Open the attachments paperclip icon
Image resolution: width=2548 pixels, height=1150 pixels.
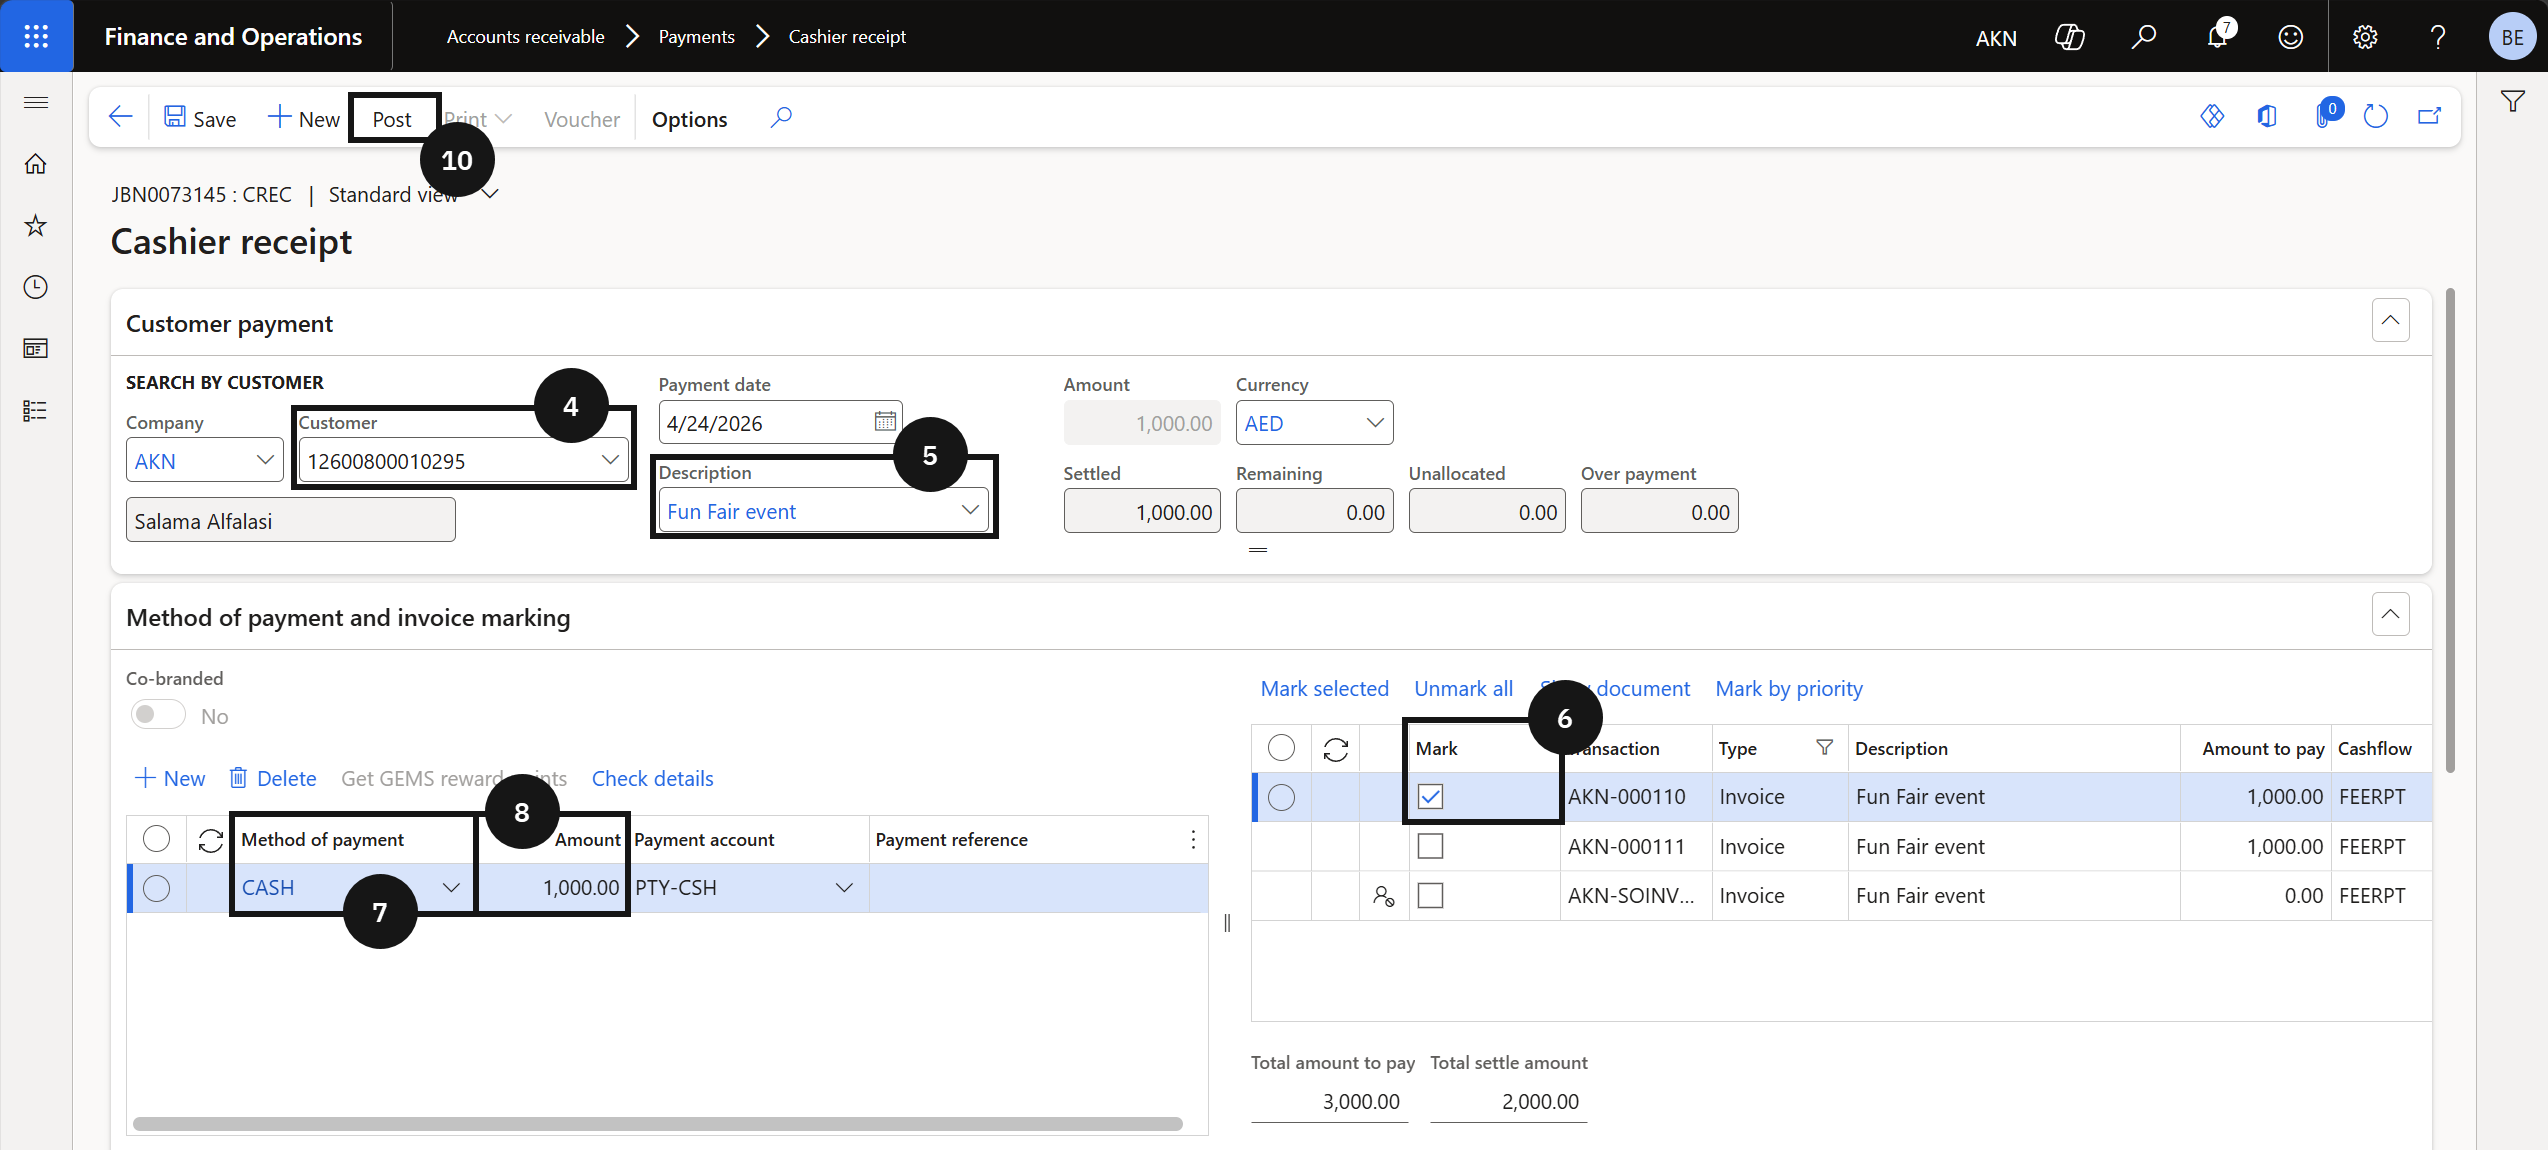coord(2324,117)
